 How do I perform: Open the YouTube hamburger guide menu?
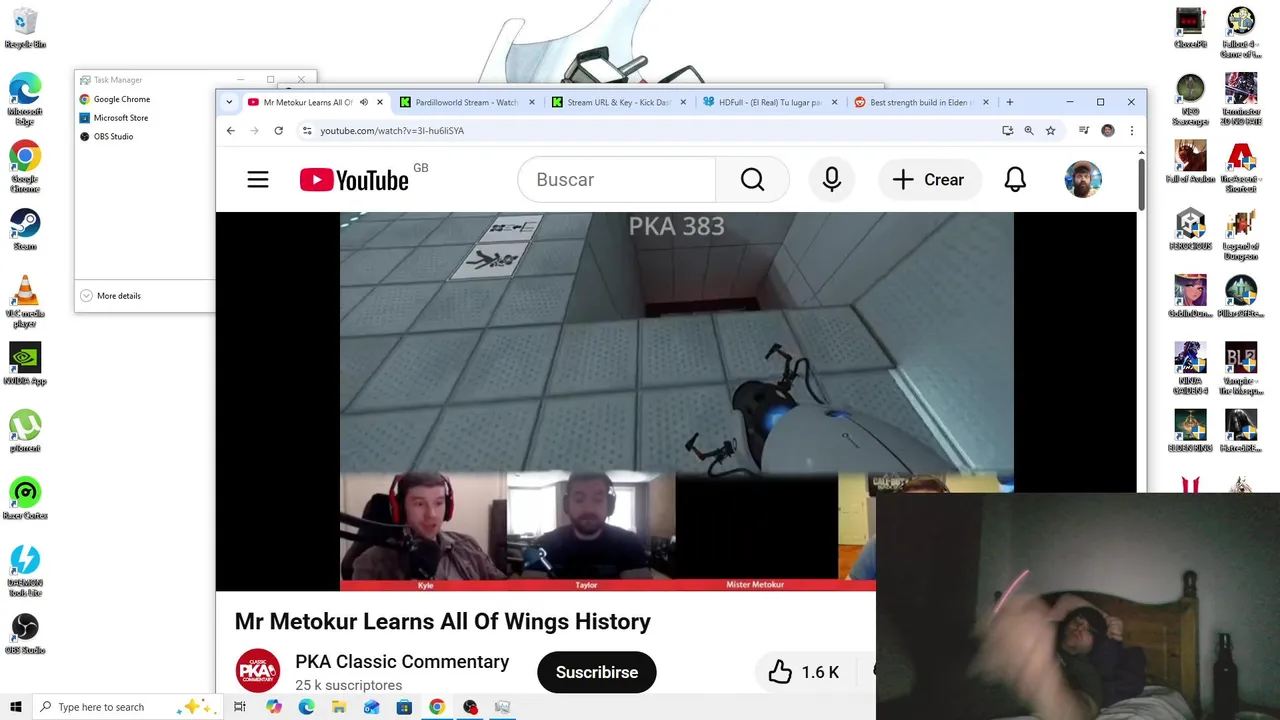(258, 180)
